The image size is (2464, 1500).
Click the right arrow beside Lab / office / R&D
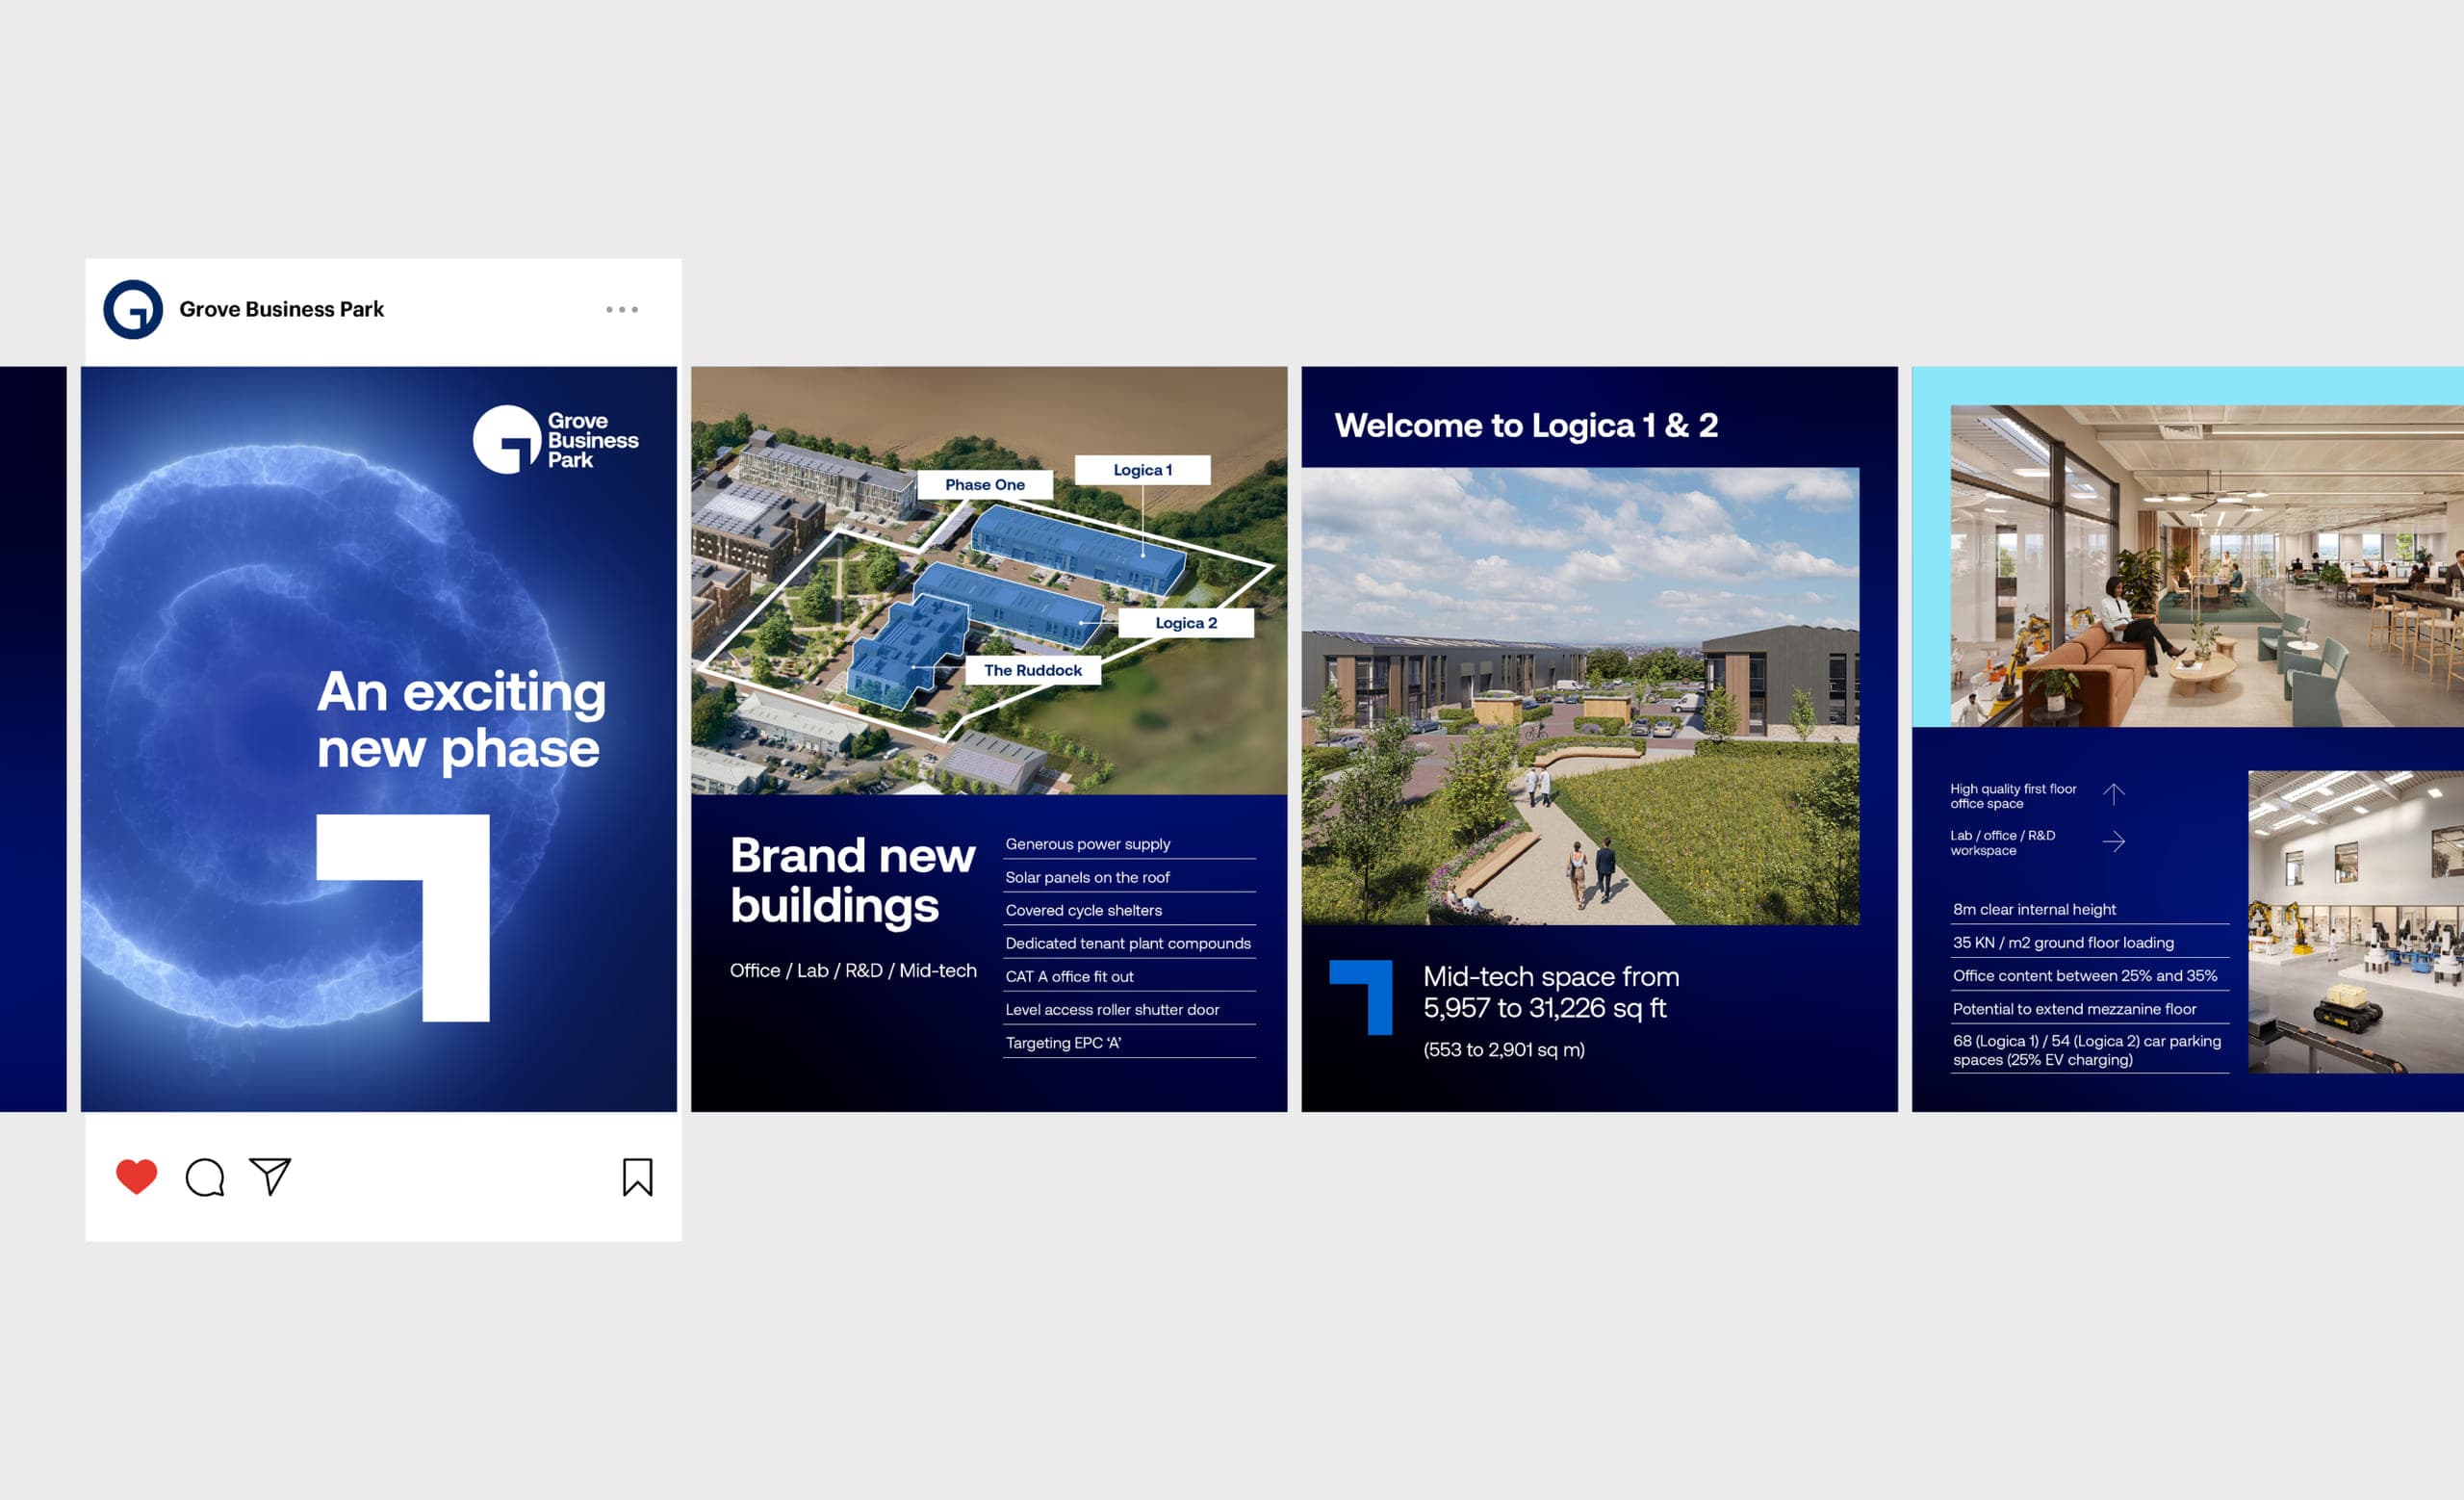click(x=2113, y=841)
